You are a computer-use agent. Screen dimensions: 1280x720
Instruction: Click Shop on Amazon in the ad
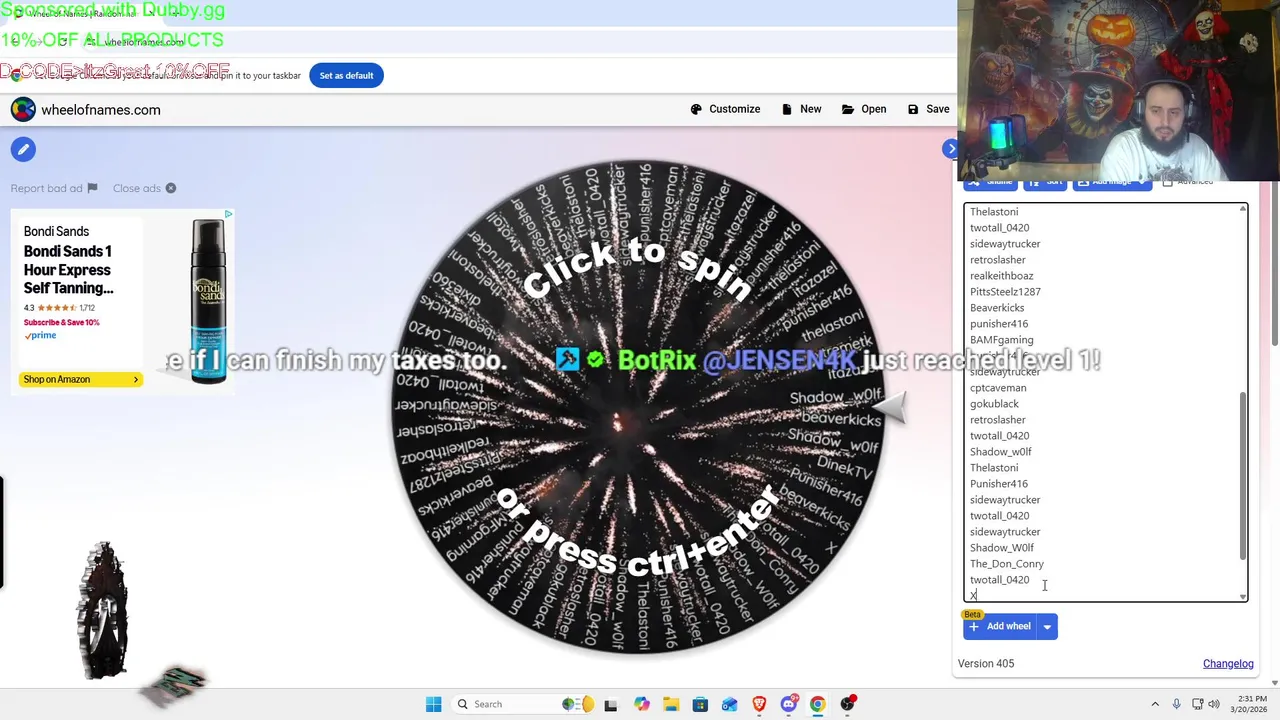pyautogui.click(x=80, y=379)
